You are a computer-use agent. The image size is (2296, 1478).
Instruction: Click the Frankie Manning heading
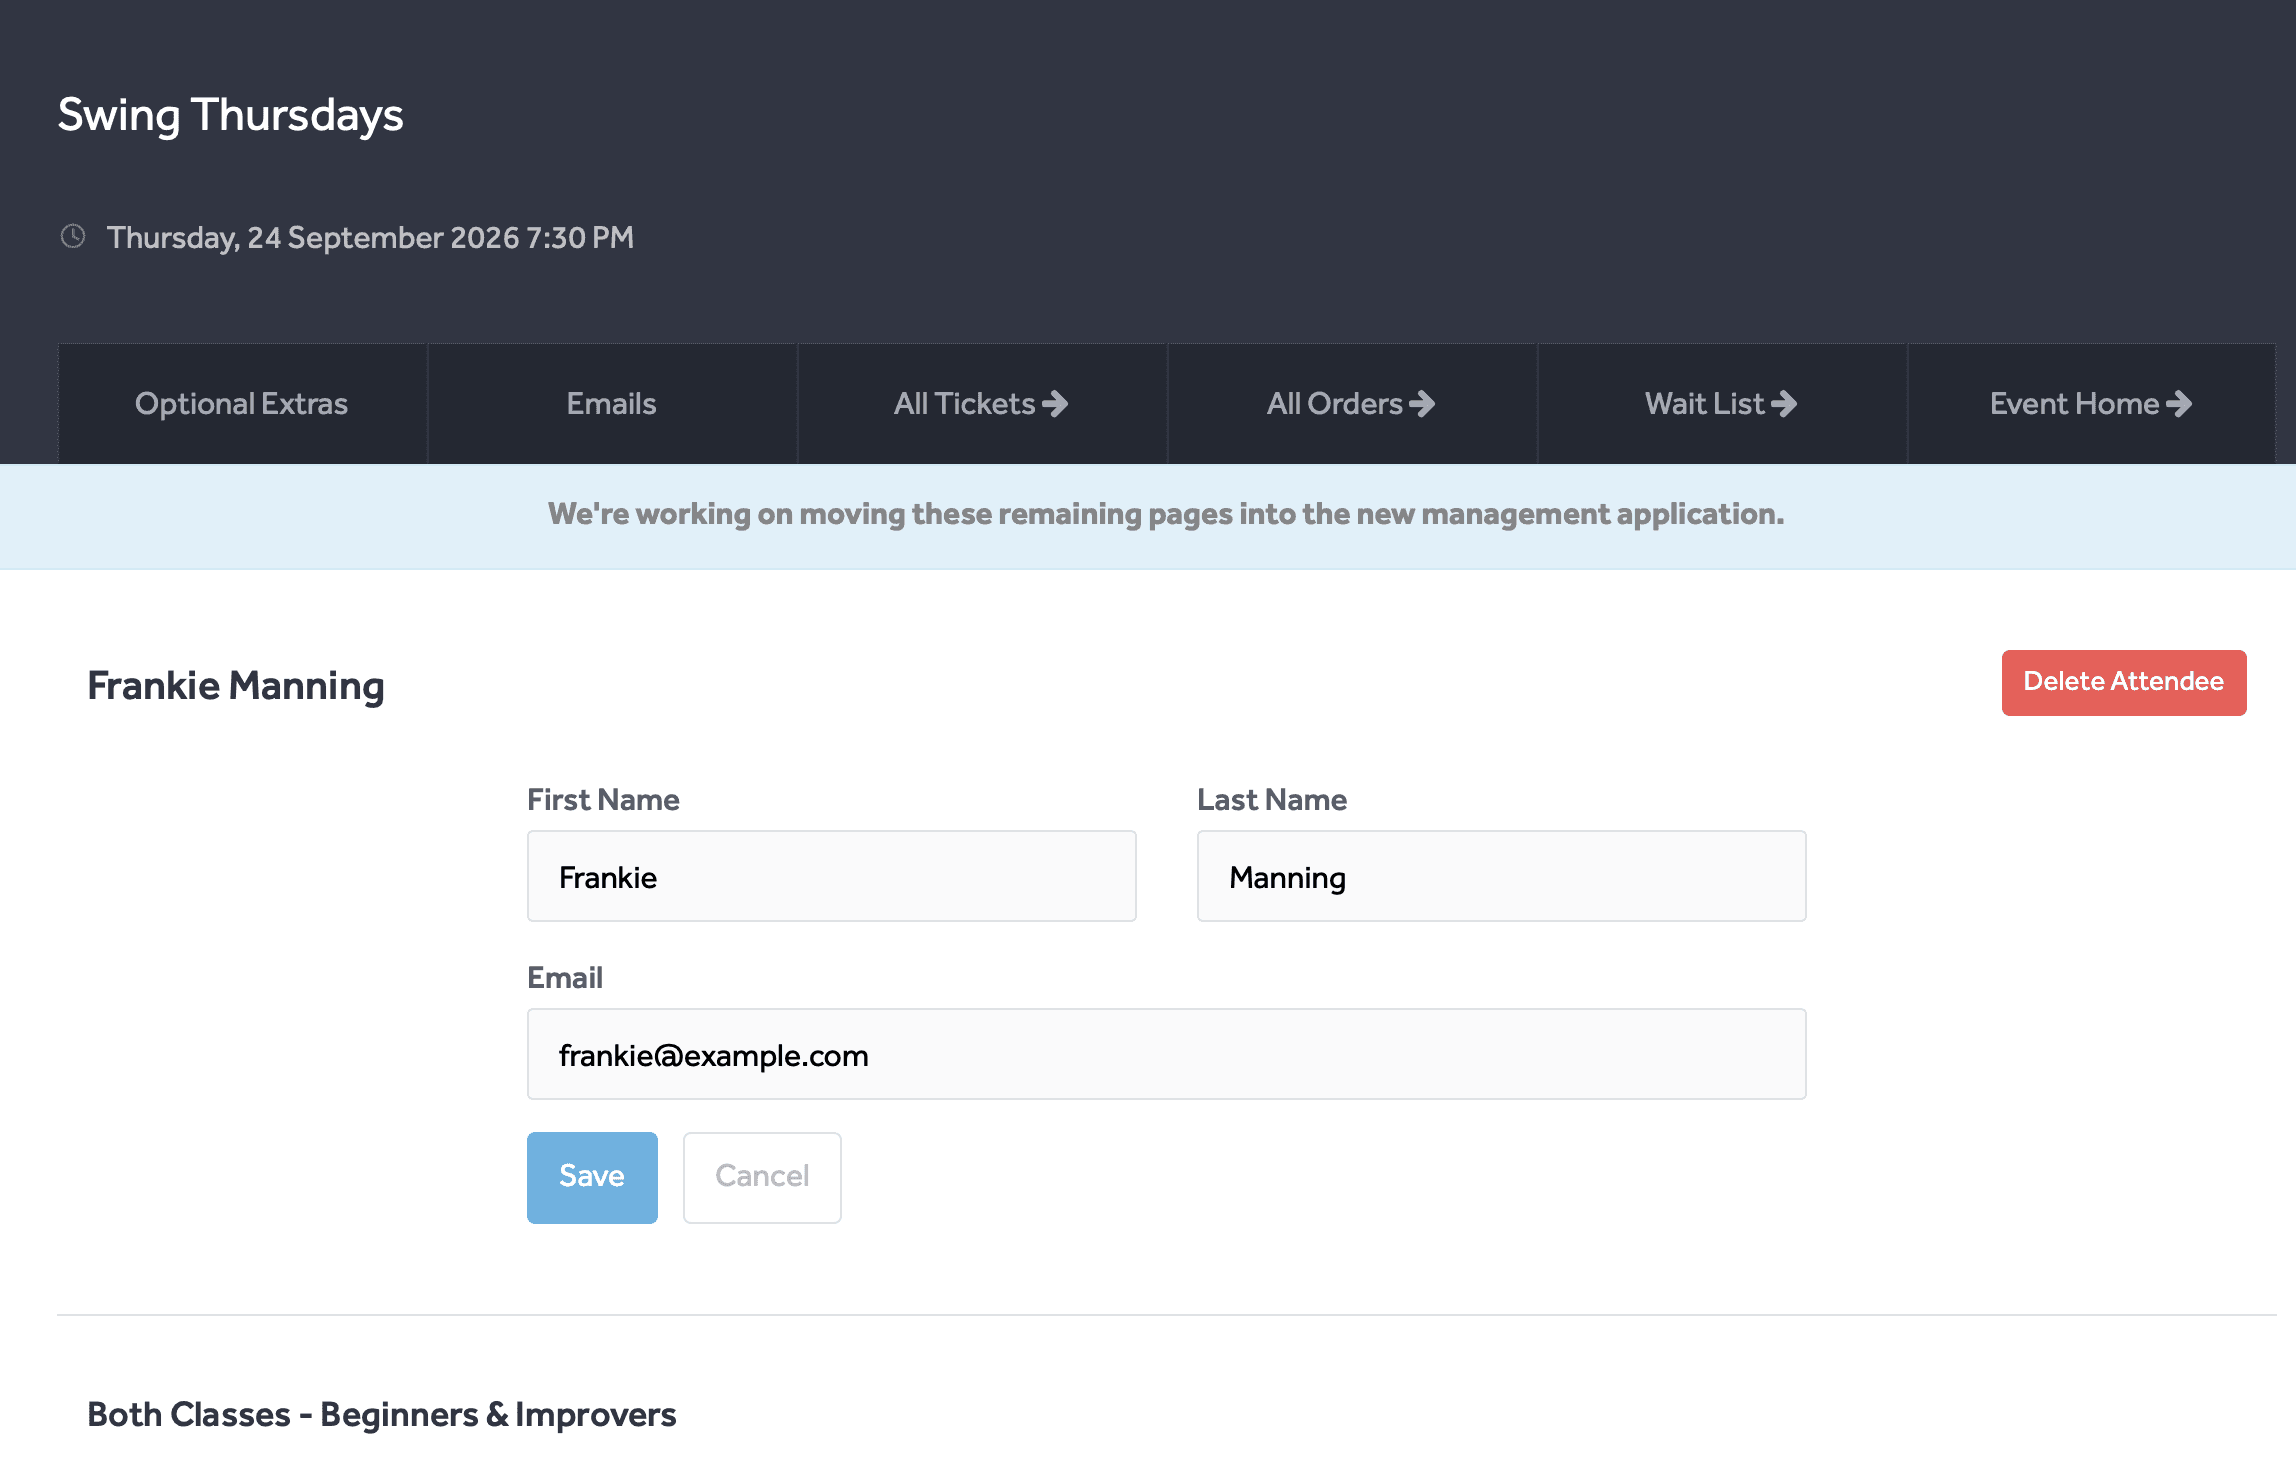click(236, 686)
